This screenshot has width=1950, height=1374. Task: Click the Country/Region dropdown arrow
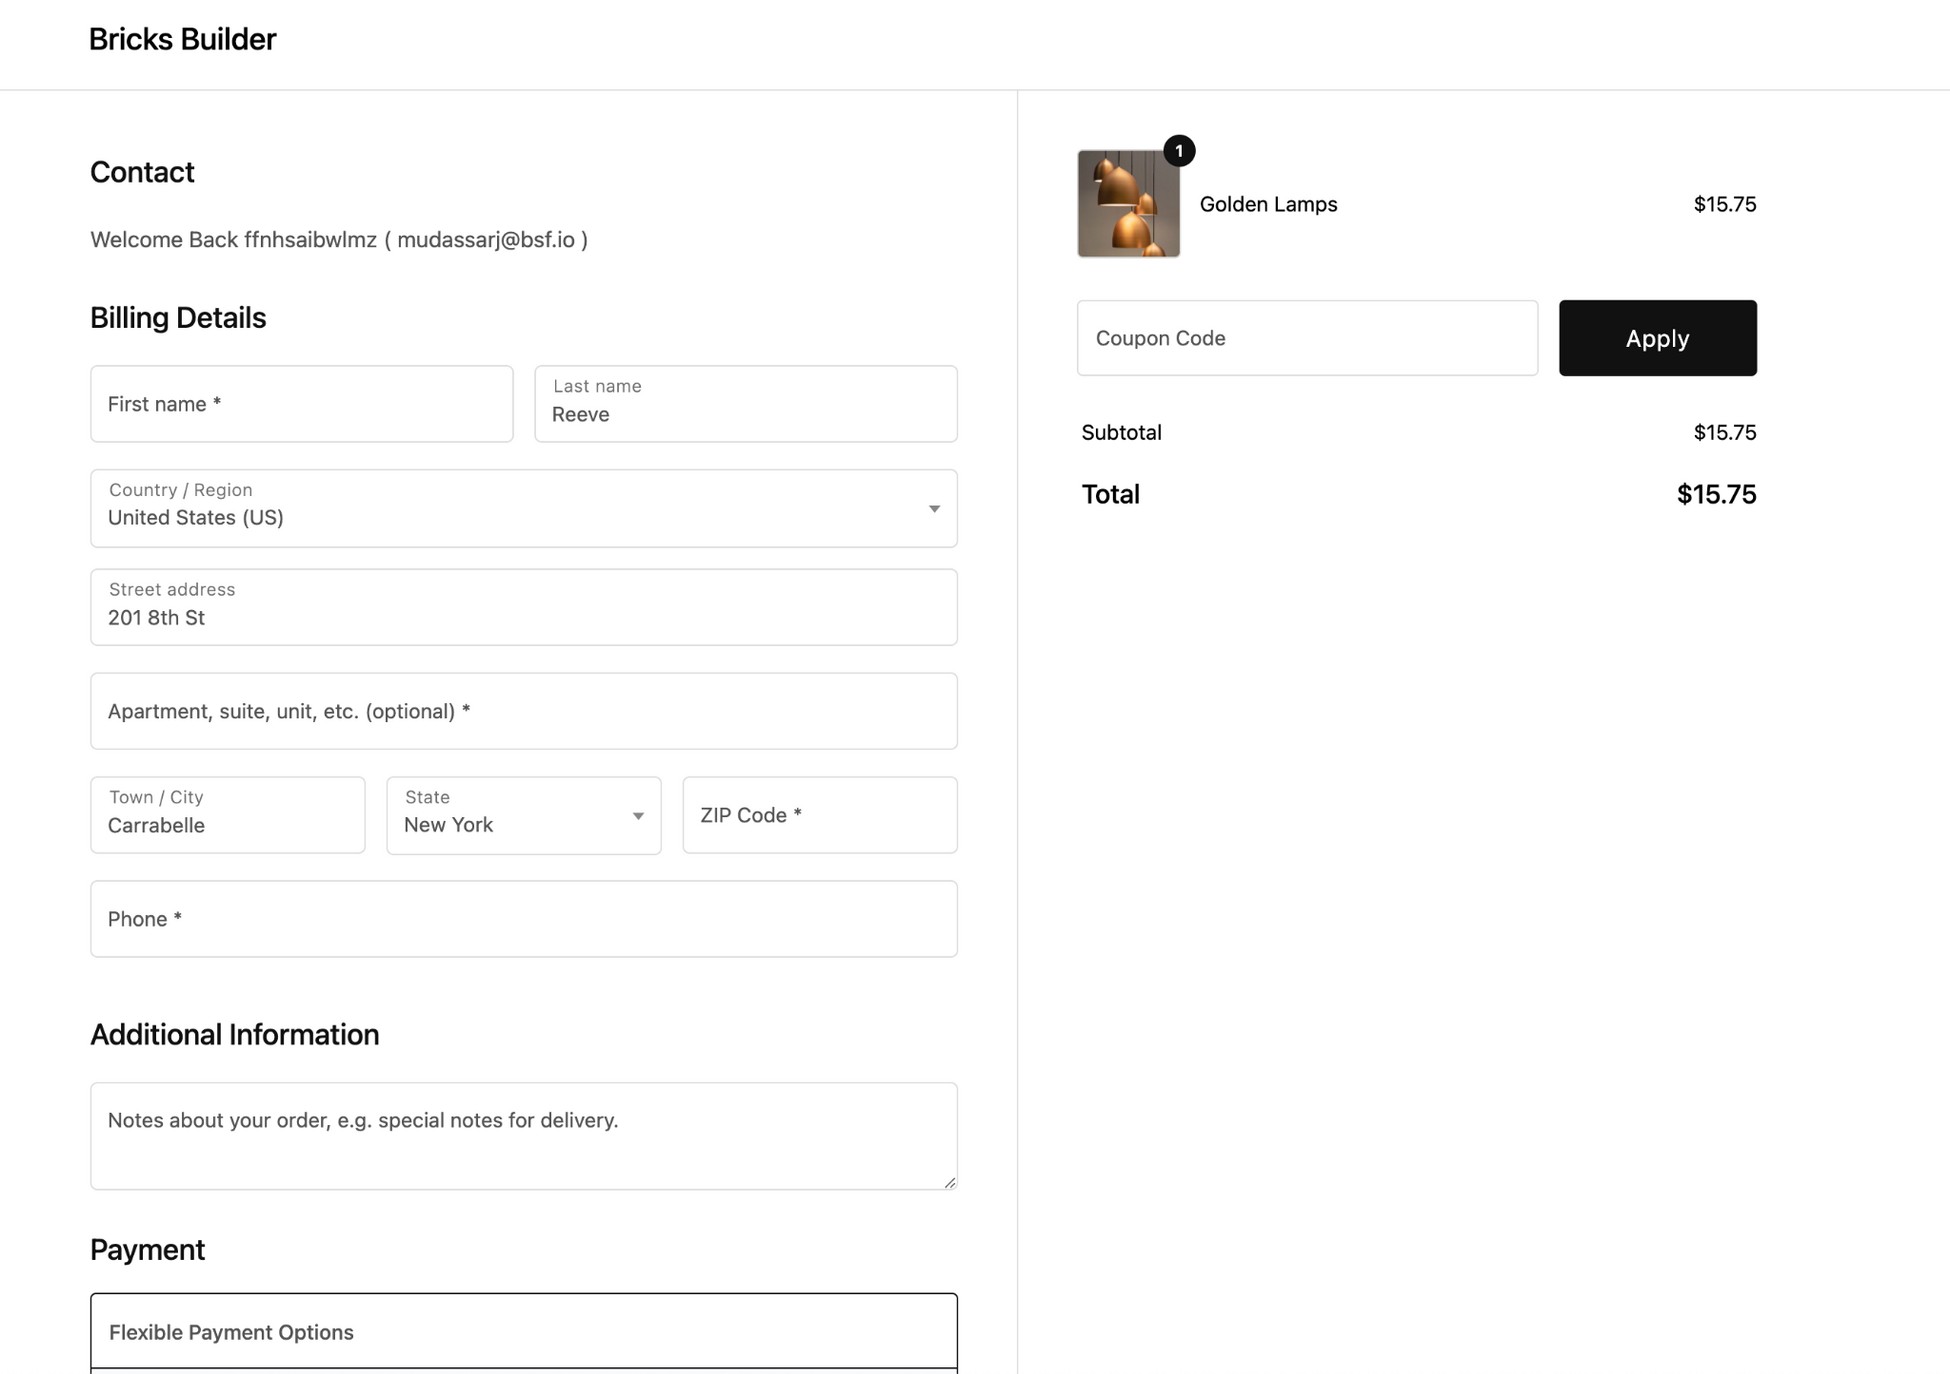point(935,509)
